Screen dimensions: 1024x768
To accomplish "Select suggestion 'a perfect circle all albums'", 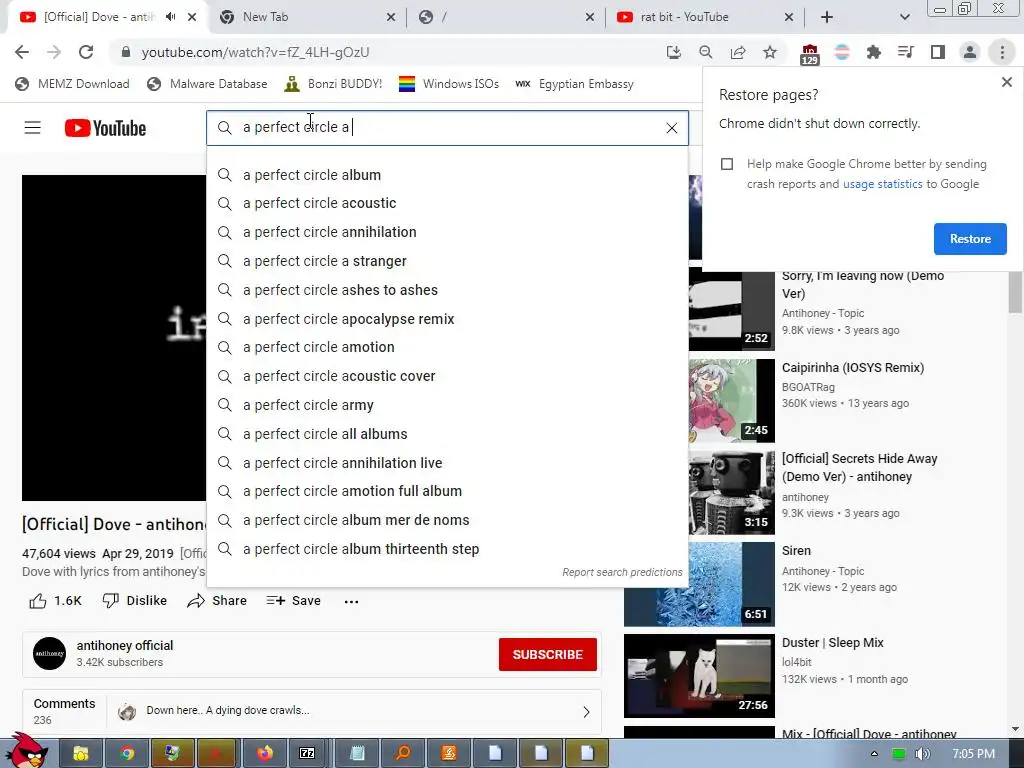I will 447,434.
